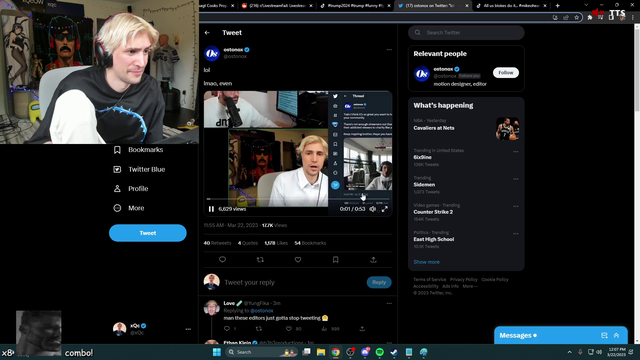Click the reply speech-bubble icon under the tweet
This screenshot has width=640, height=360.
tap(222, 260)
